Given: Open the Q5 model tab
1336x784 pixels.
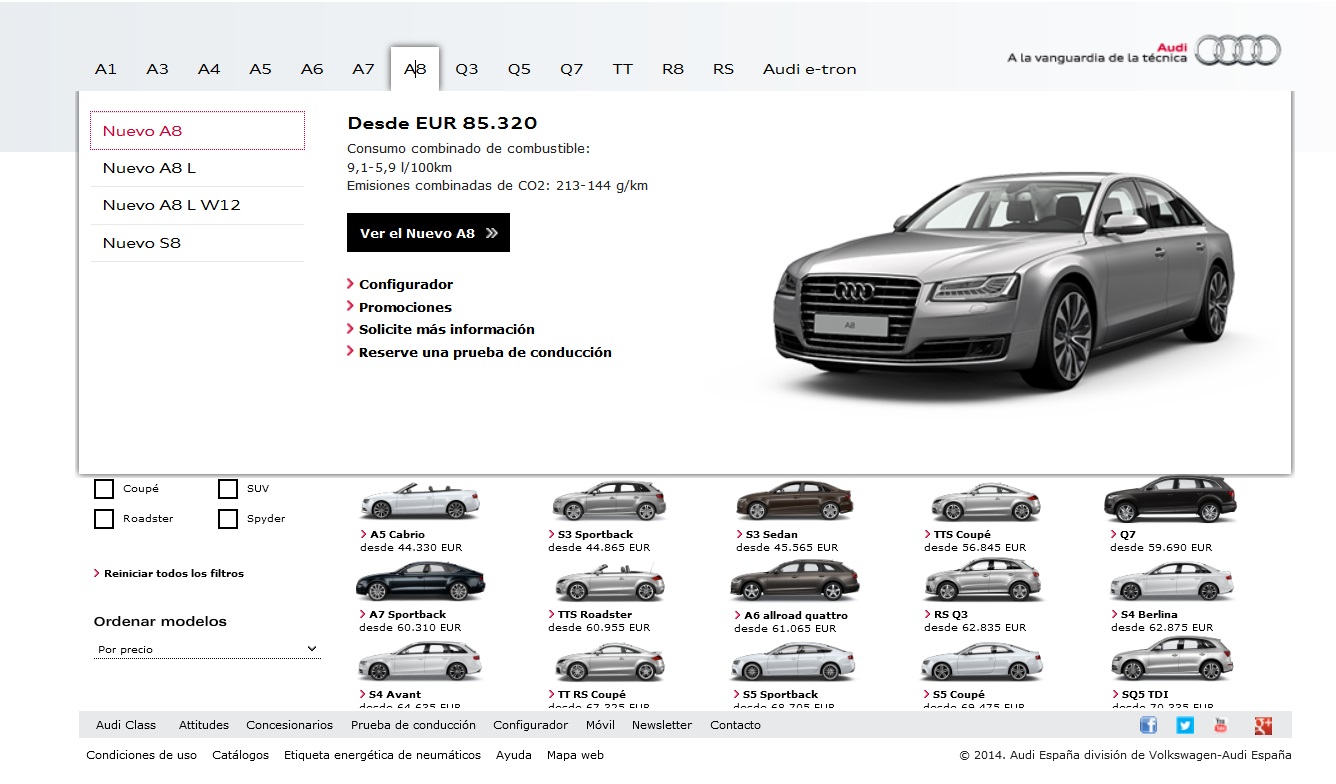Looking at the screenshot, I should pyautogui.click(x=519, y=69).
